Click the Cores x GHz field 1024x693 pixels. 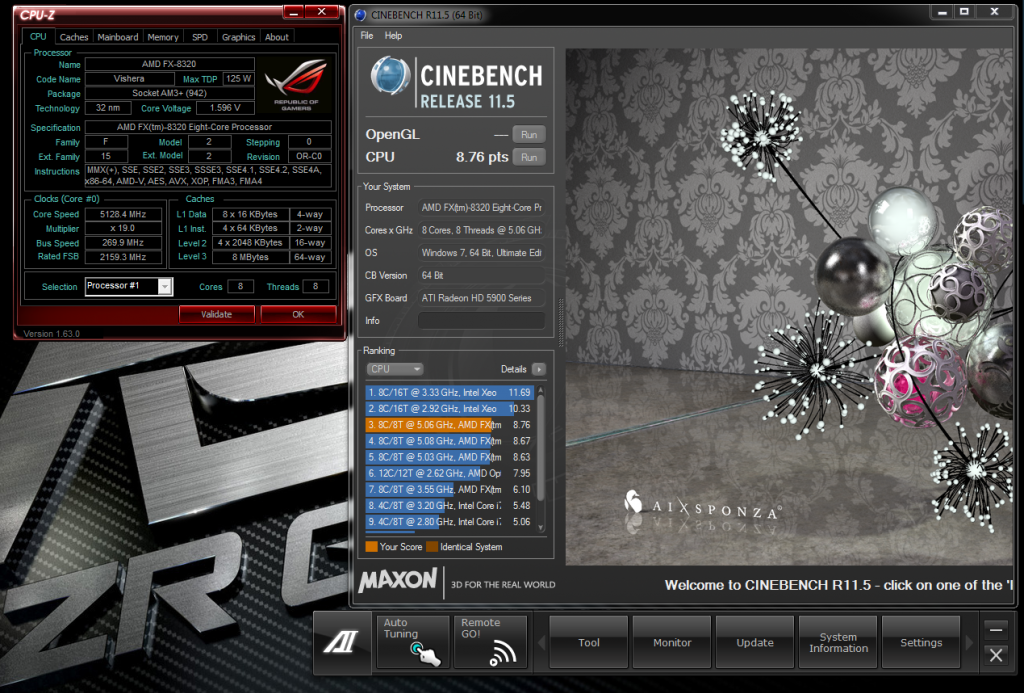tap(481, 230)
